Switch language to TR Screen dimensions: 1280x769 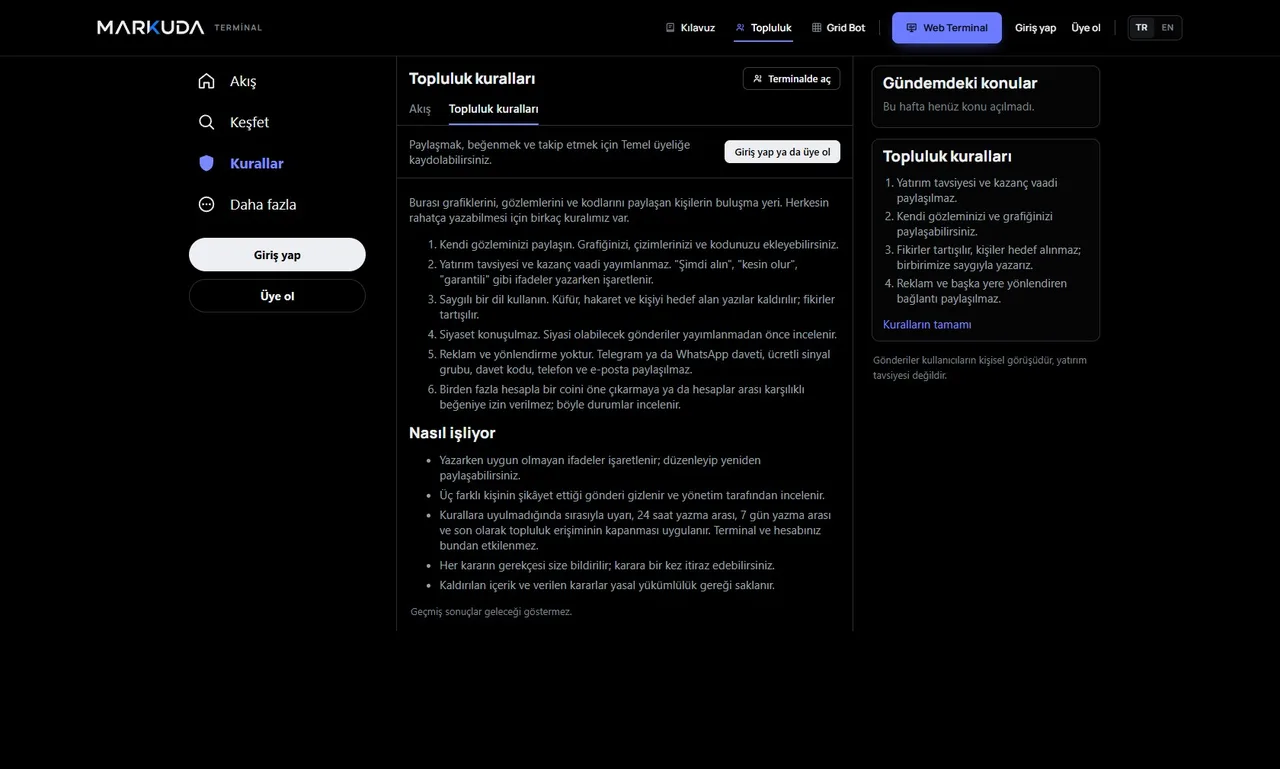[1141, 28]
